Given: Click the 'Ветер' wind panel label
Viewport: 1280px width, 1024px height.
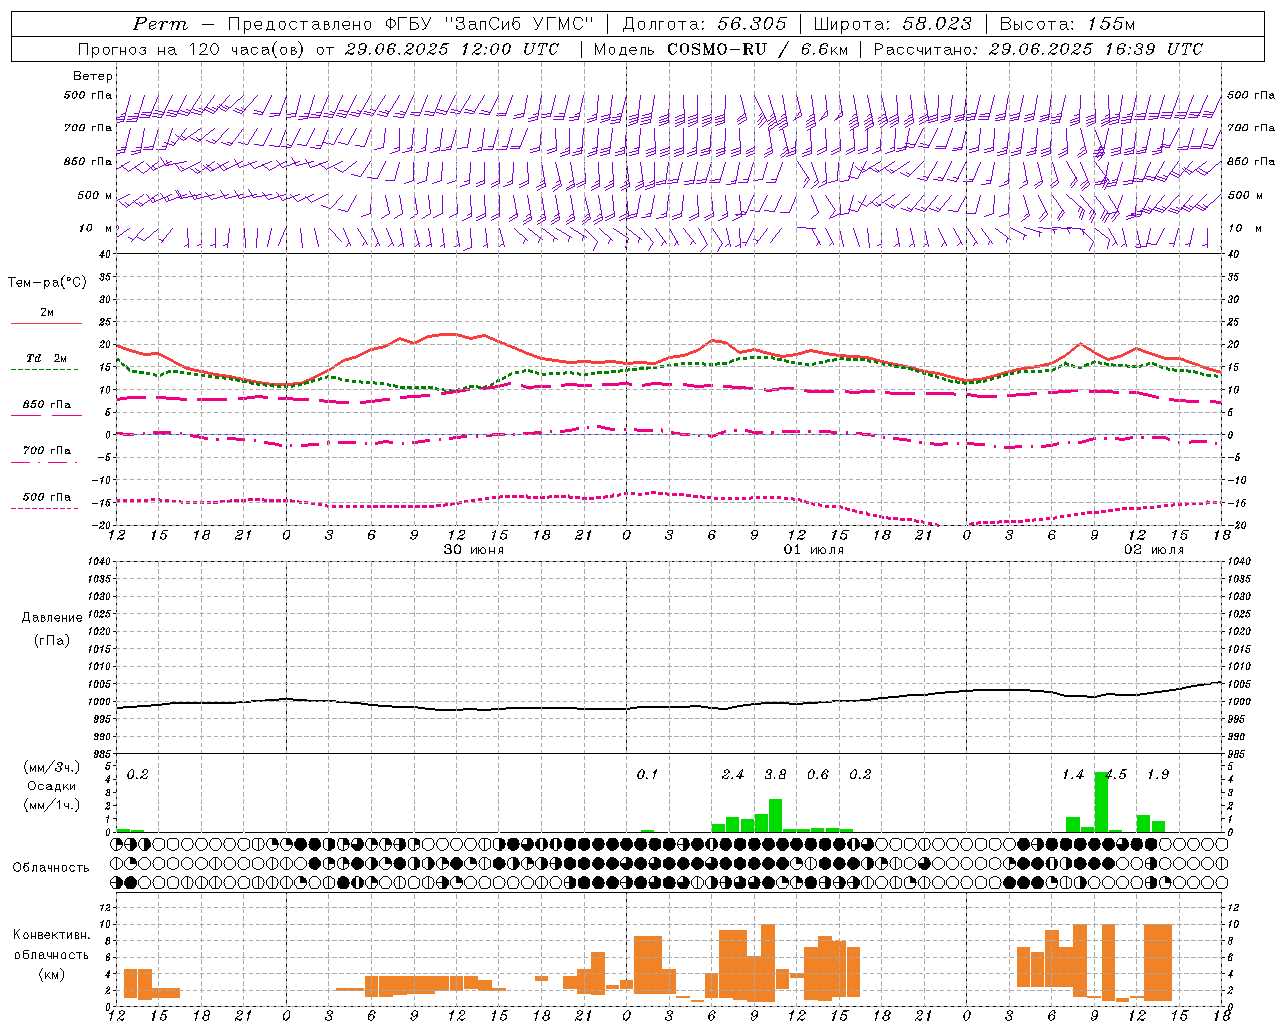Looking at the screenshot, I should (x=92, y=76).
